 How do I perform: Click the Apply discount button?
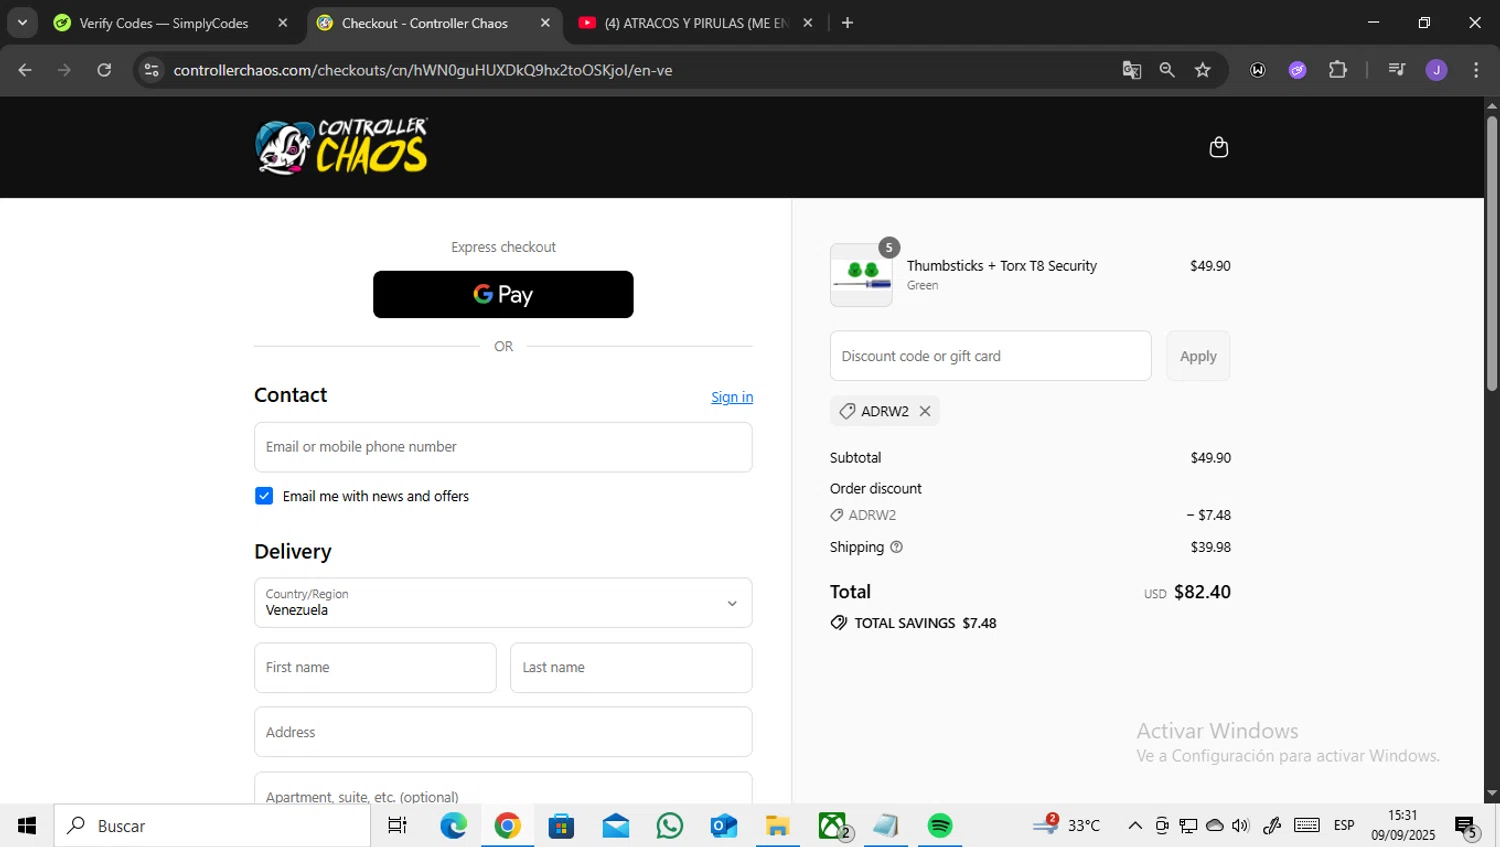[x=1198, y=356]
